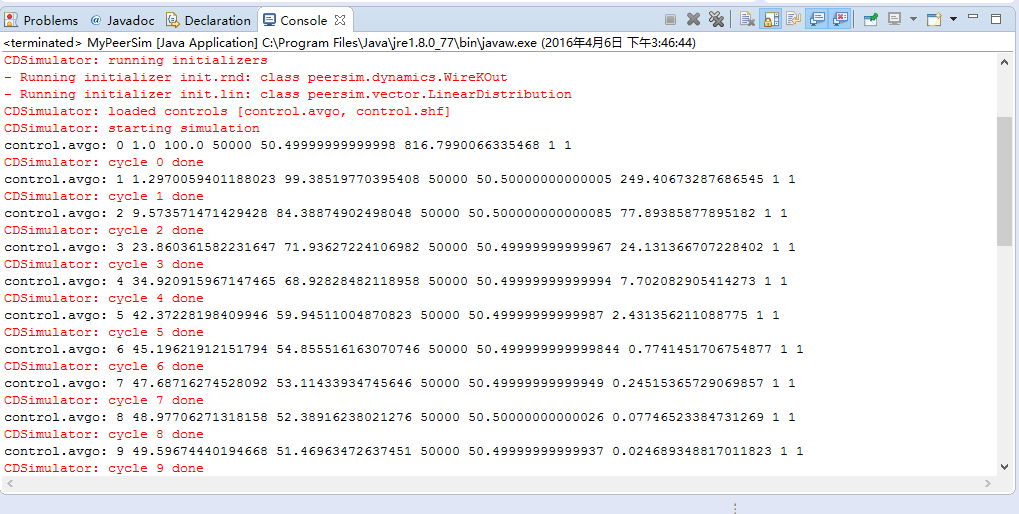Click control.avgo line with 2.431356211088775
The width and height of the screenshot is (1019, 514).
(392, 315)
